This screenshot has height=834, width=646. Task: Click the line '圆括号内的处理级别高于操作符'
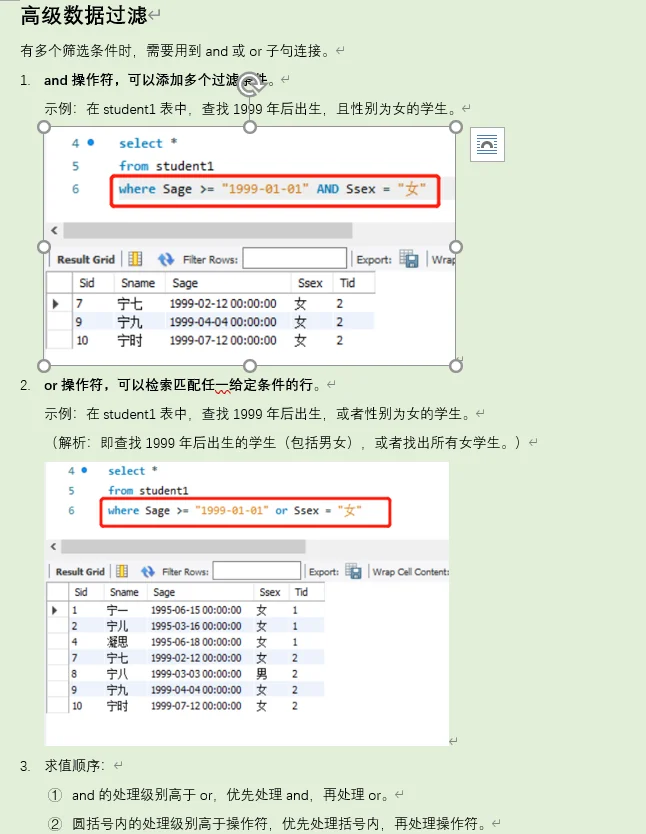click(x=279, y=824)
